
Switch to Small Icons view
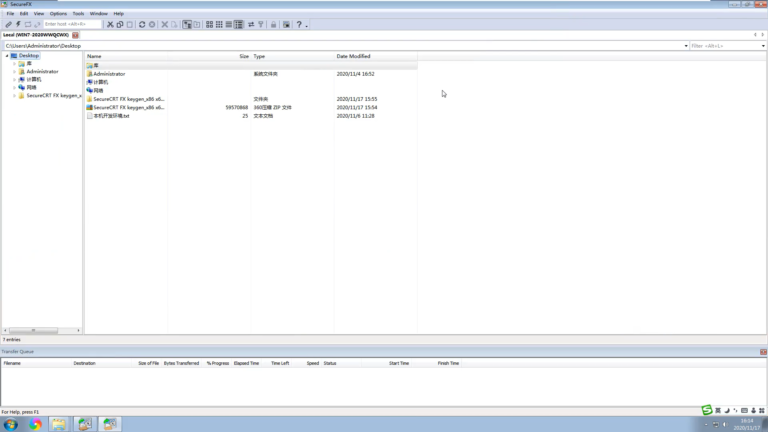tap(219, 24)
